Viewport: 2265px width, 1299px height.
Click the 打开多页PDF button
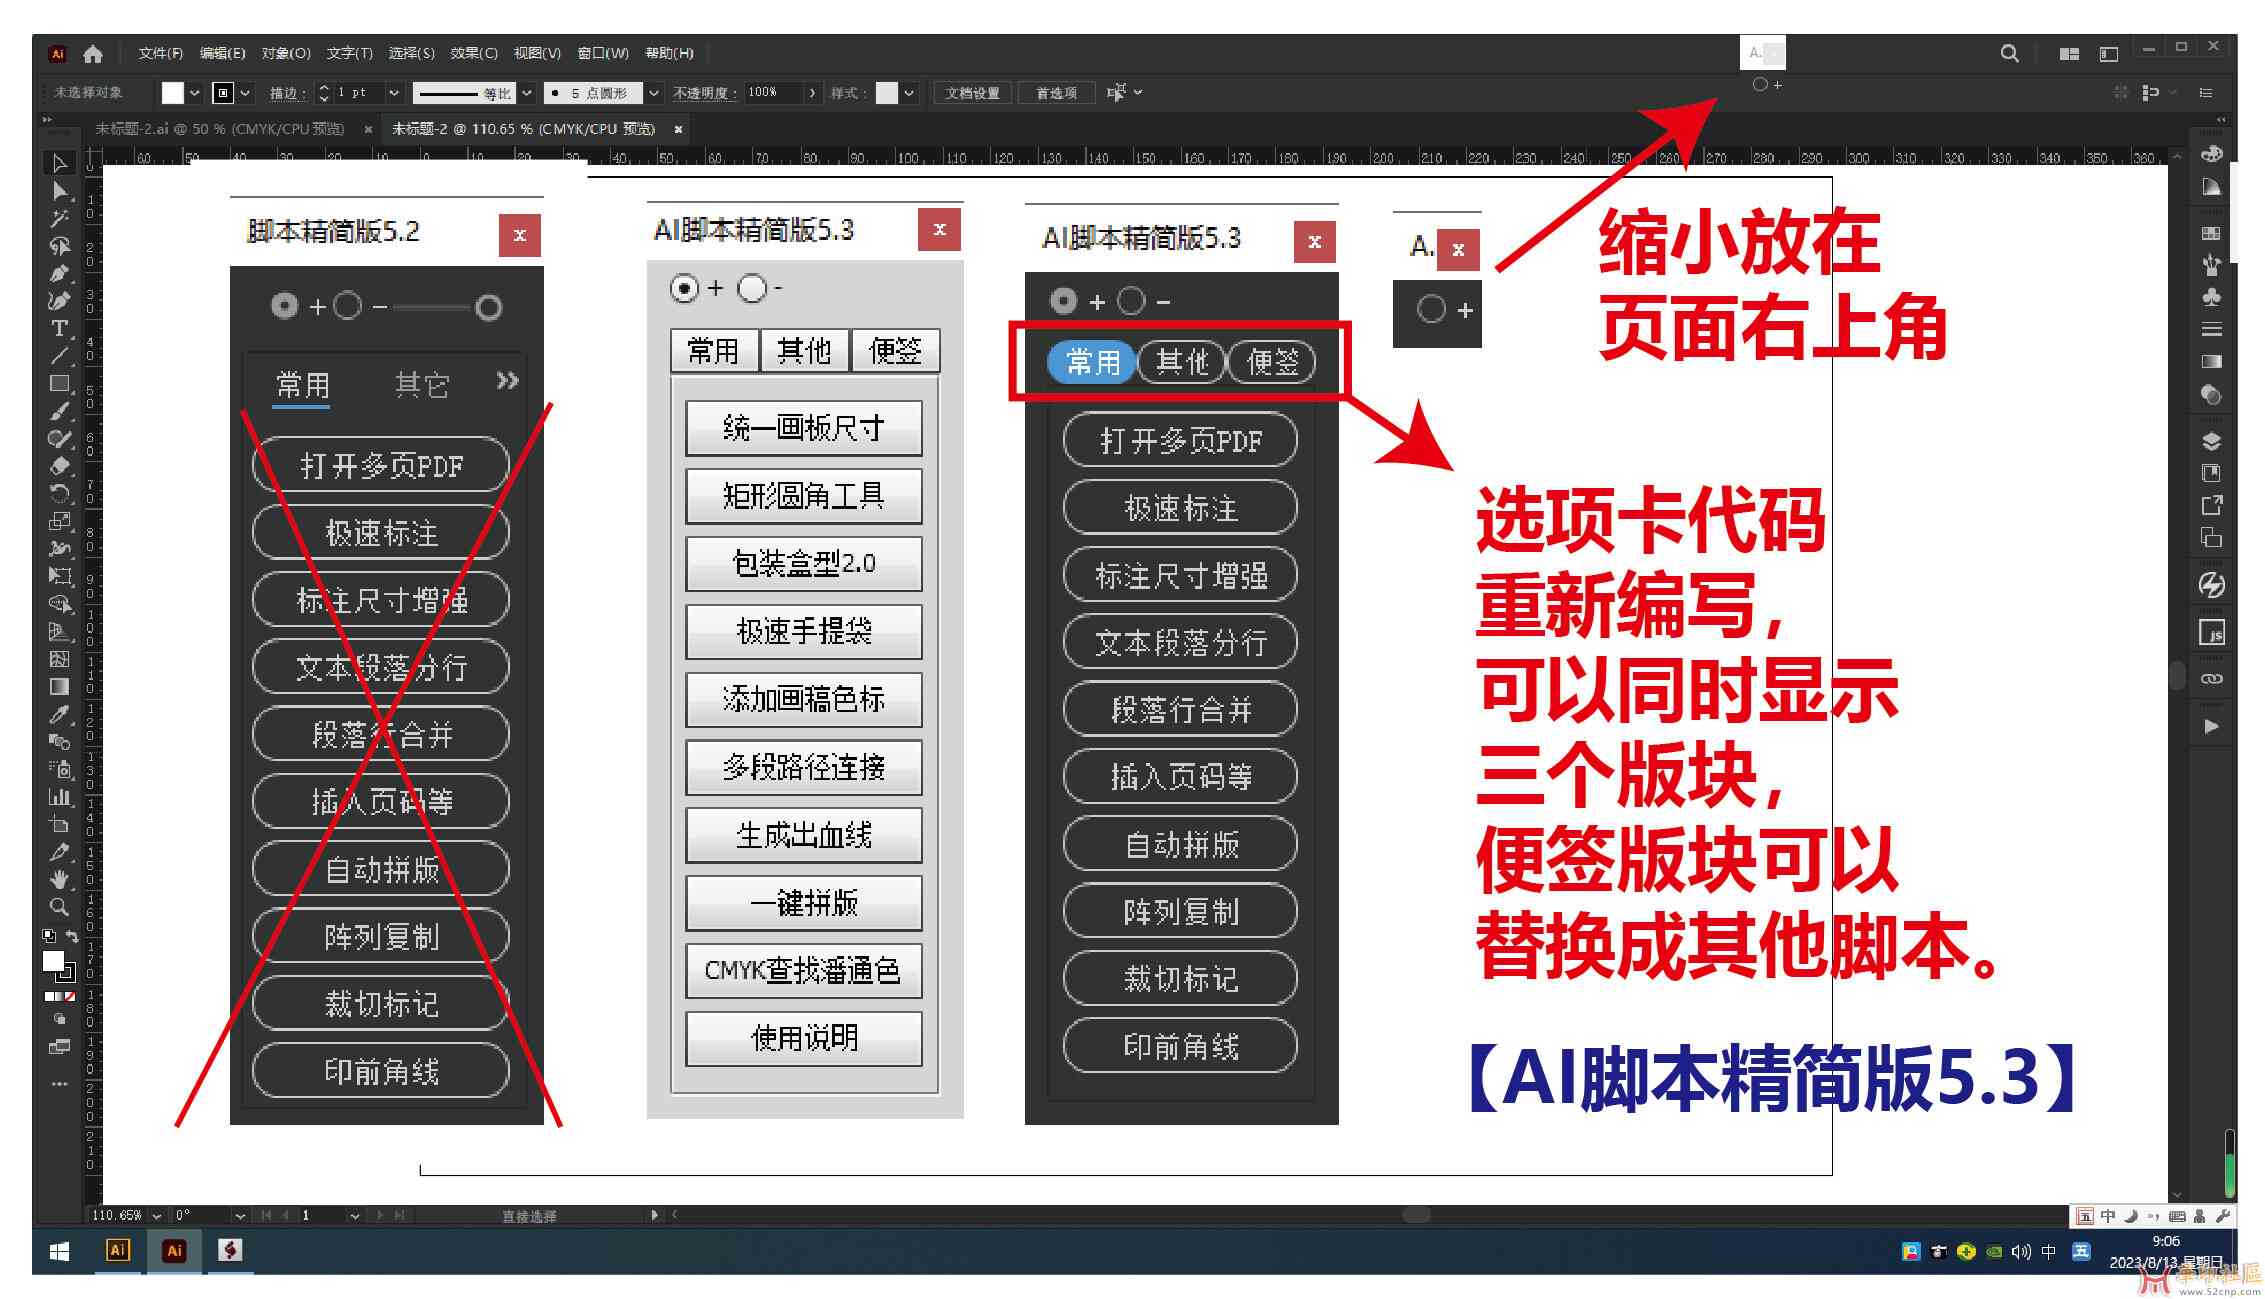pos(1176,440)
